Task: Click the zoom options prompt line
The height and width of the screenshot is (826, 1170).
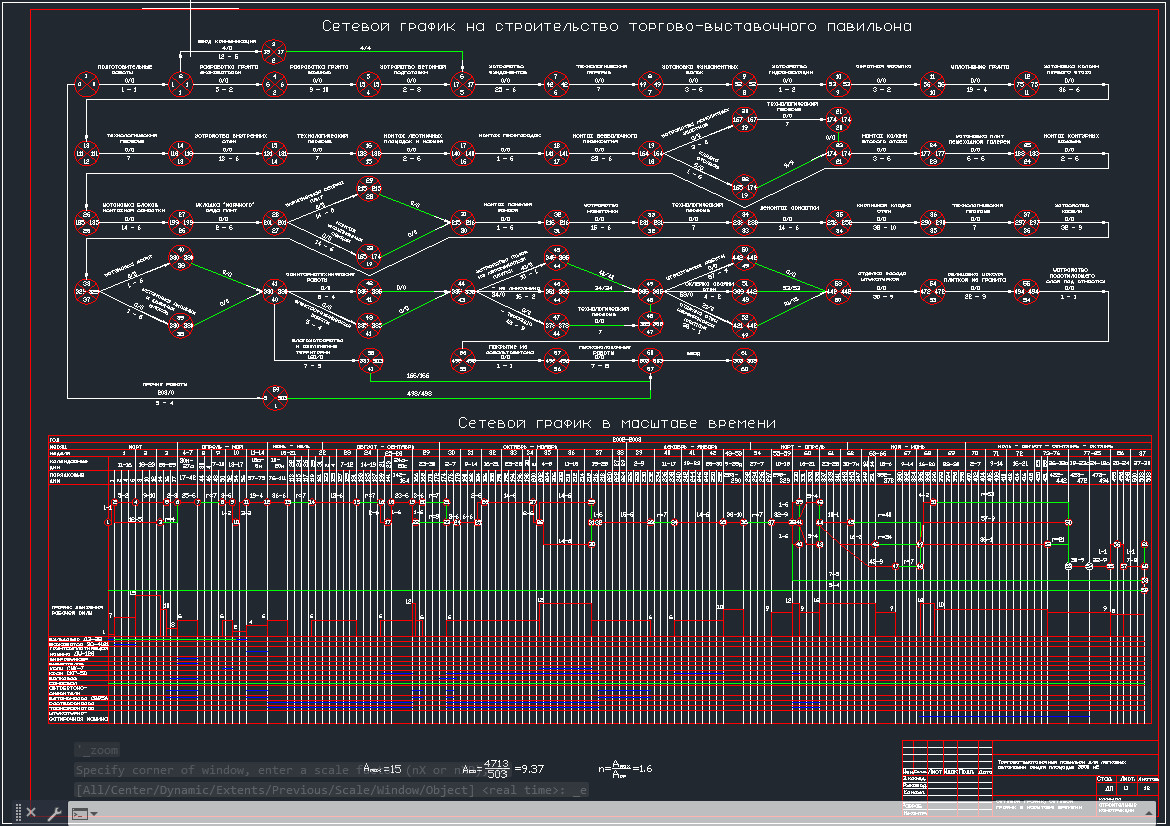Action: tap(330, 790)
